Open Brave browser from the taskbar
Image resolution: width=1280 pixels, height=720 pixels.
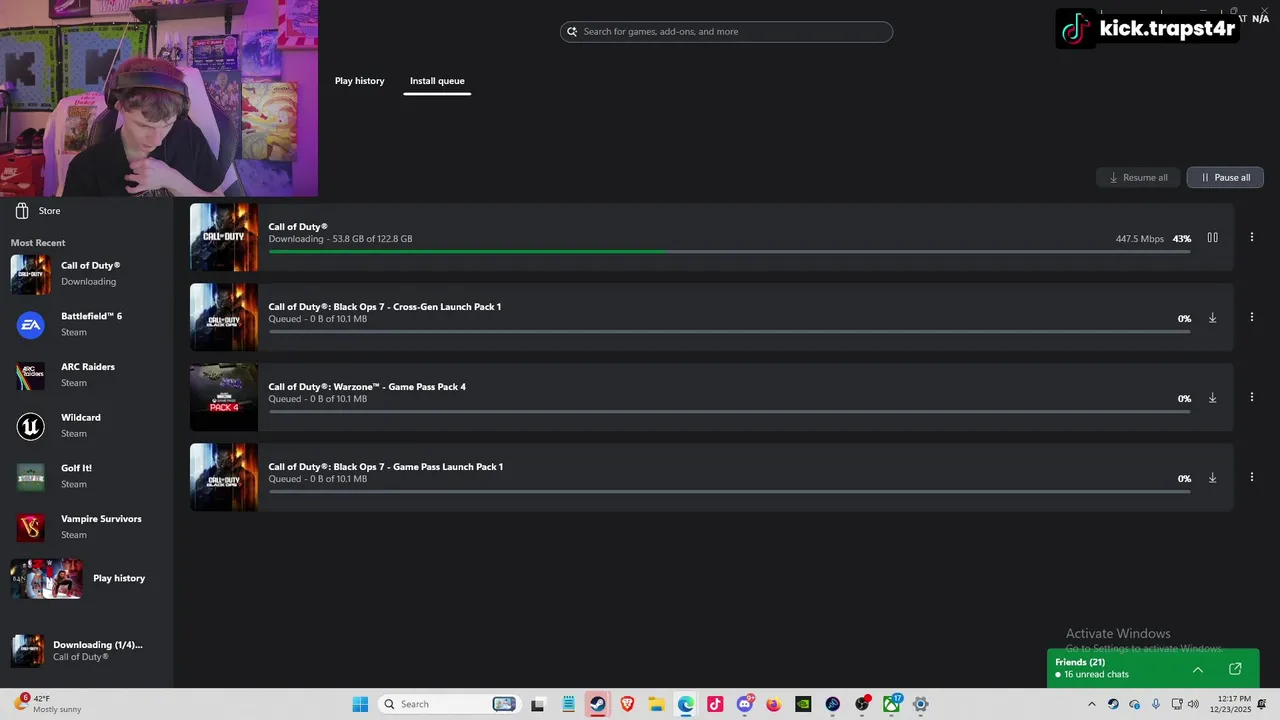627,704
